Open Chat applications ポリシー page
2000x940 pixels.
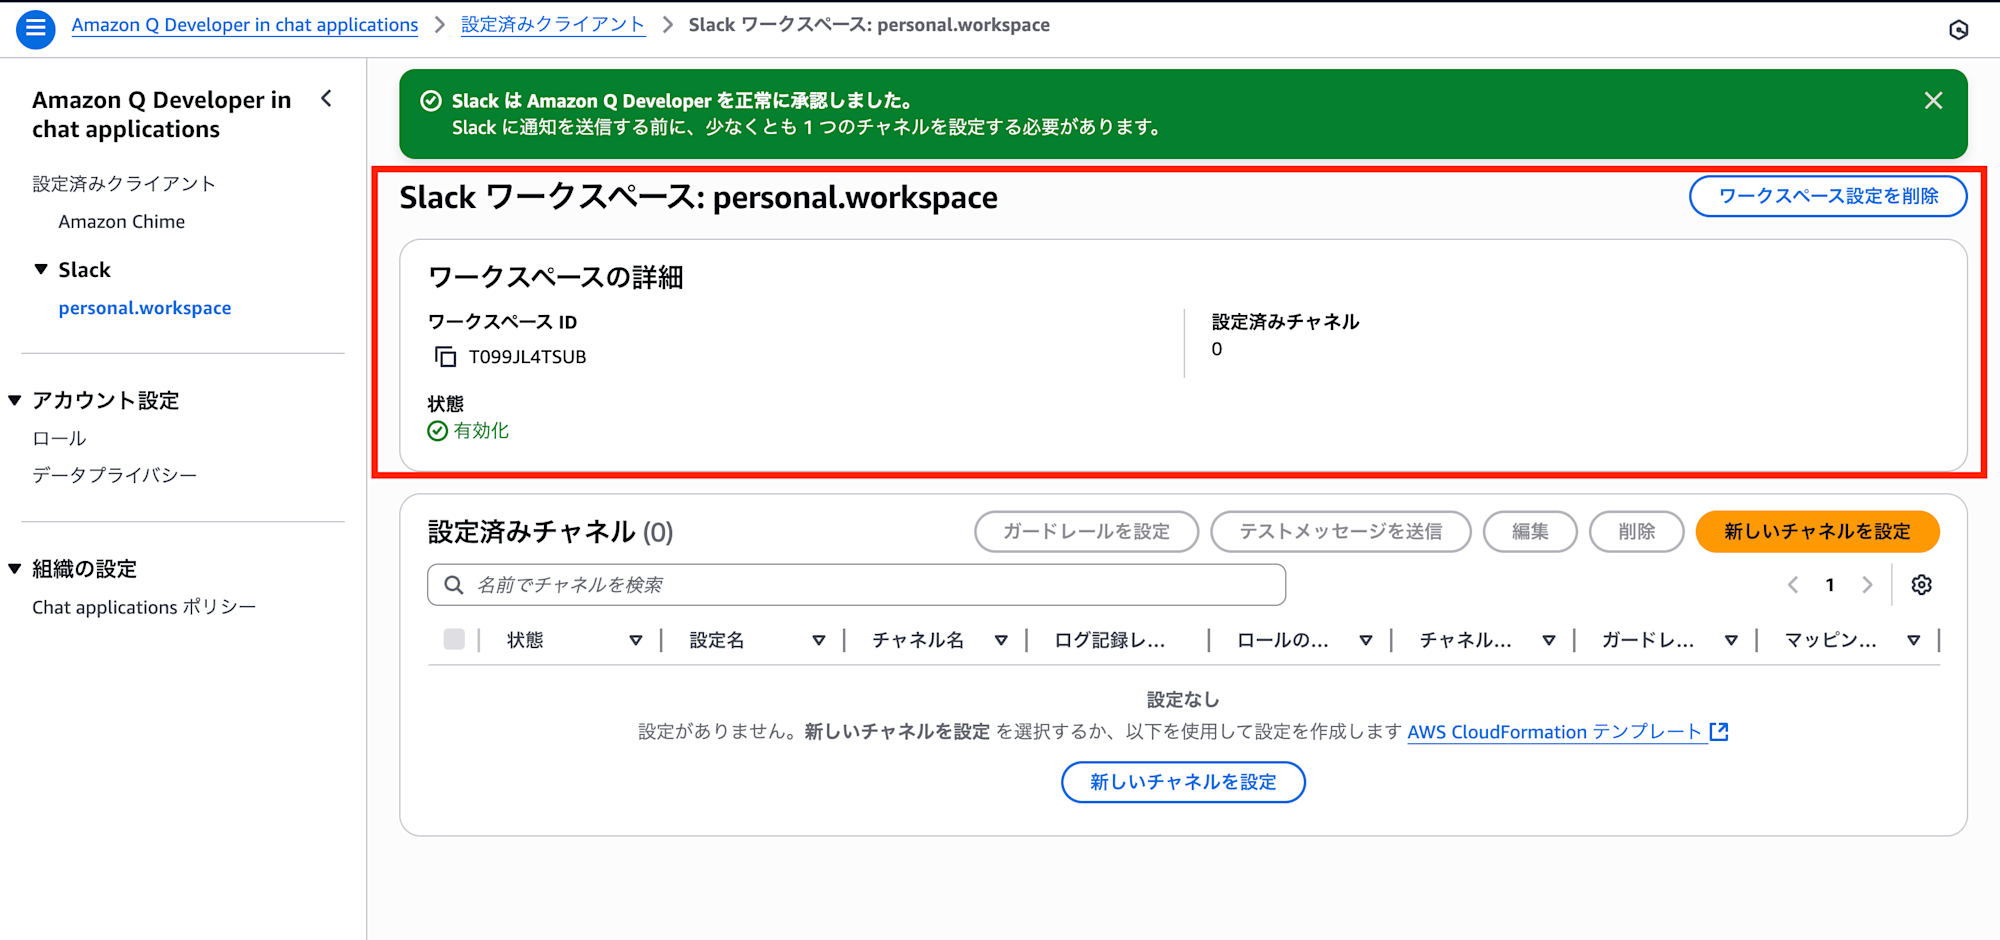coord(144,607)
